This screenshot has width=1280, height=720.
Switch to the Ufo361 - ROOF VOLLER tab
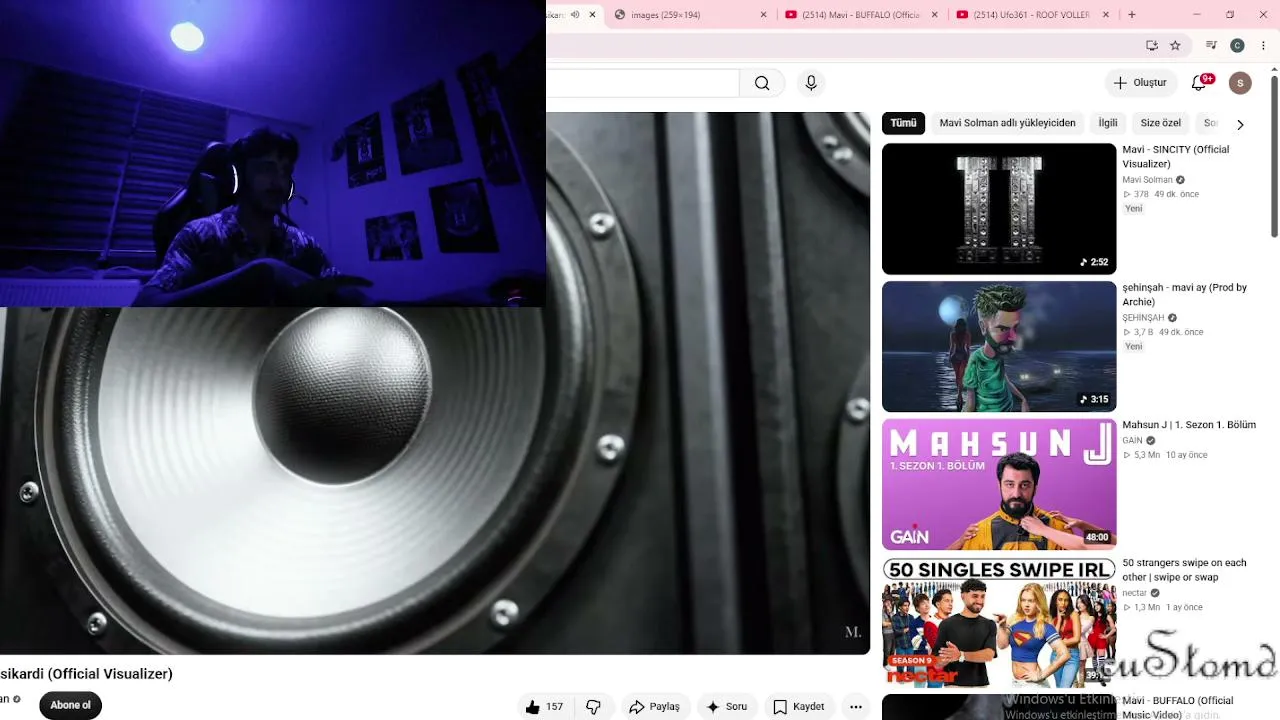click(x=1033, y=15)
